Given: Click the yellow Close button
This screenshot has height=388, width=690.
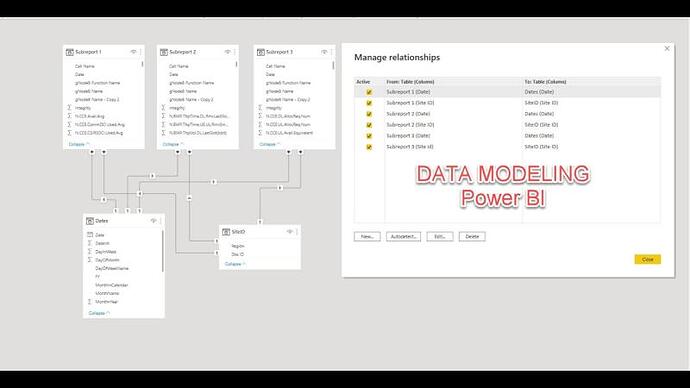Looking at the screenshot, I should point(647,260).
